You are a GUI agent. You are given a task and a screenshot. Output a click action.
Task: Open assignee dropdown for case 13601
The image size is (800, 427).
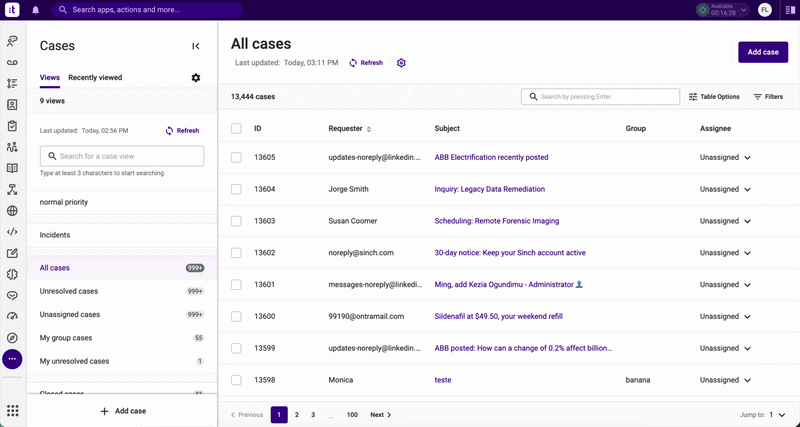(725, 285)
